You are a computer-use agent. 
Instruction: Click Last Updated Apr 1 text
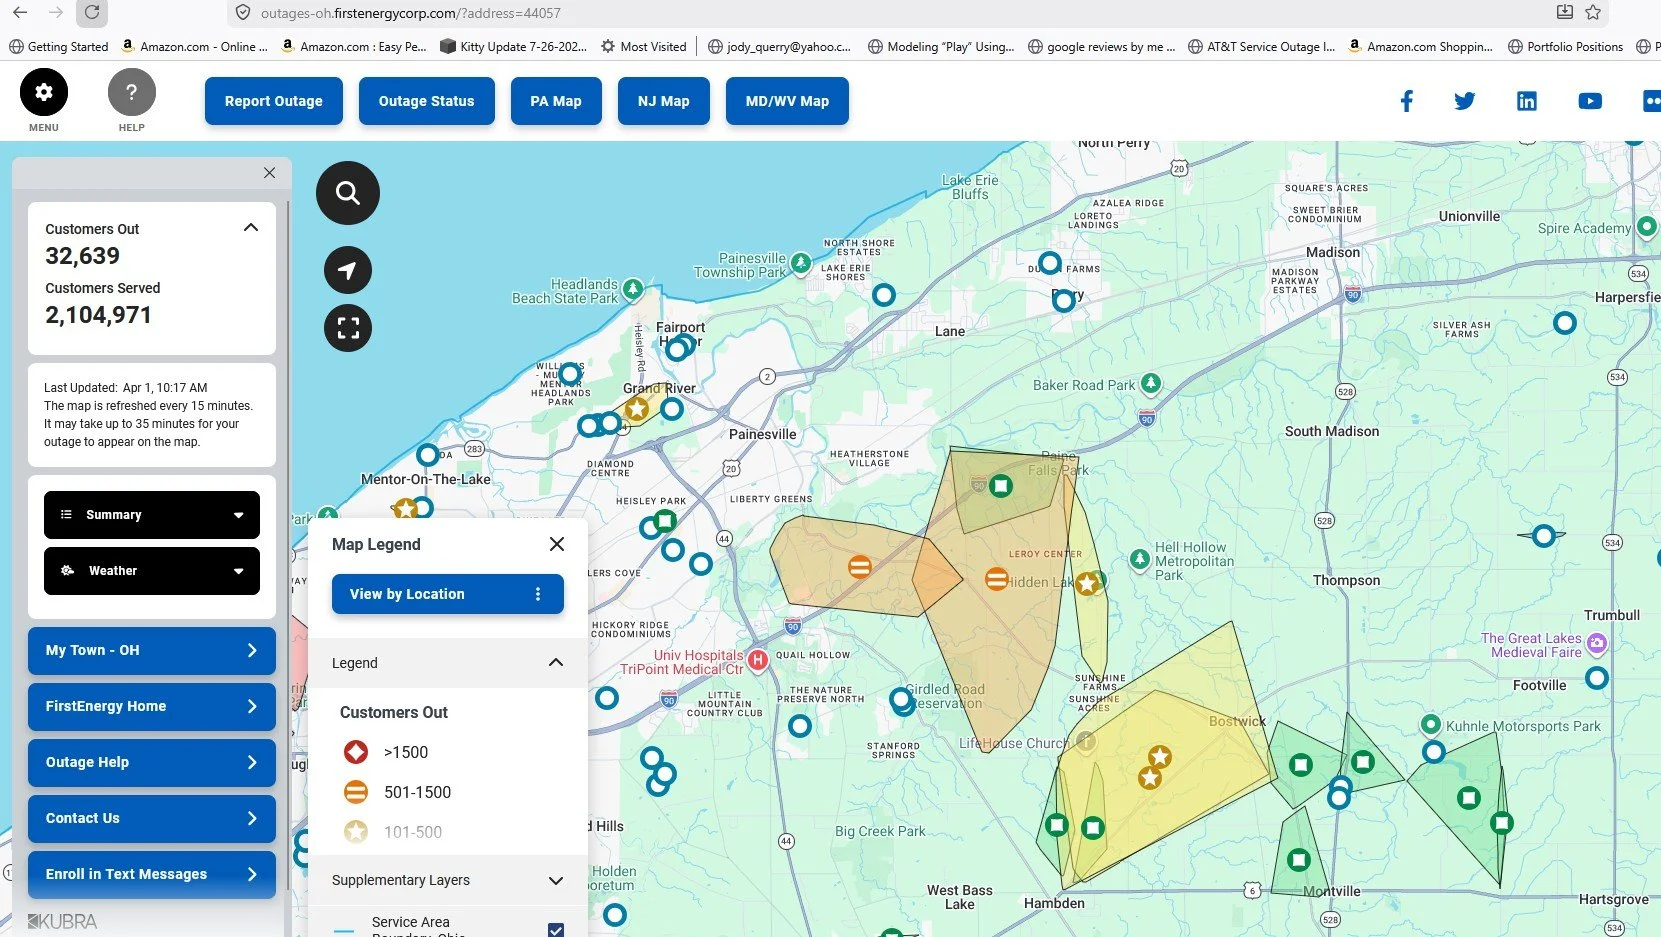(x=126, y=387)
